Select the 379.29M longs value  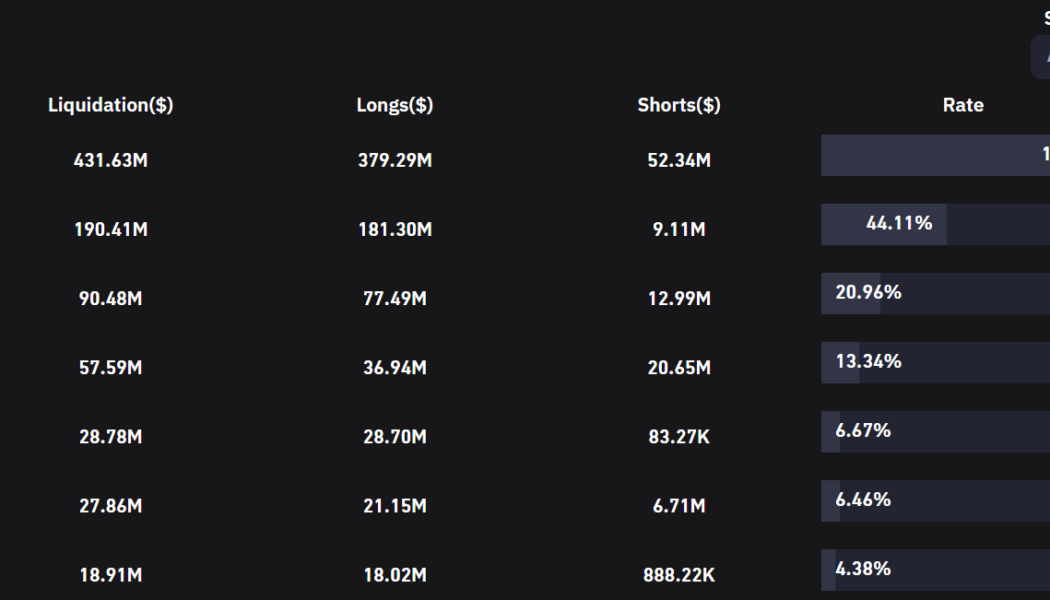tap(395, 160)
